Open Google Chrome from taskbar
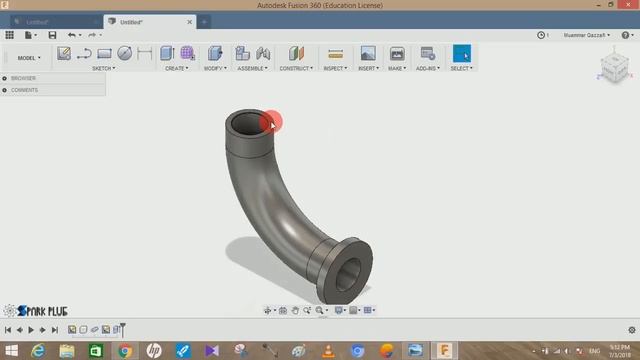Image resolution: width=640 pixels, height=360 pixels. pyautogui.click(x=125, y=351)
